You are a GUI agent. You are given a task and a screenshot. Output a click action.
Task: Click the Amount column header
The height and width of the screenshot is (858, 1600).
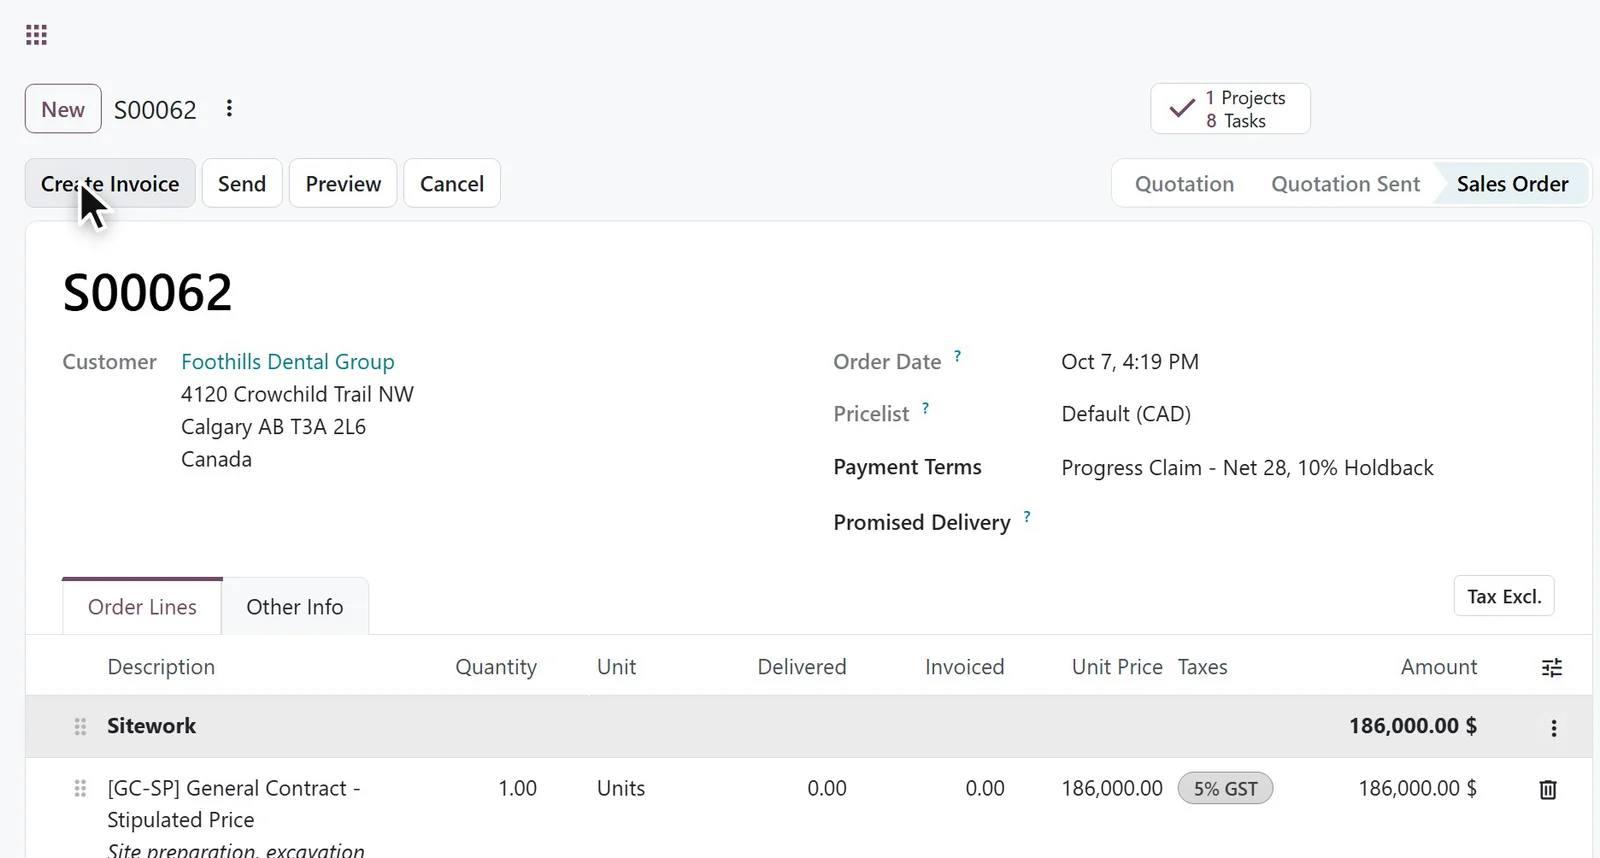click(1439, 667)
